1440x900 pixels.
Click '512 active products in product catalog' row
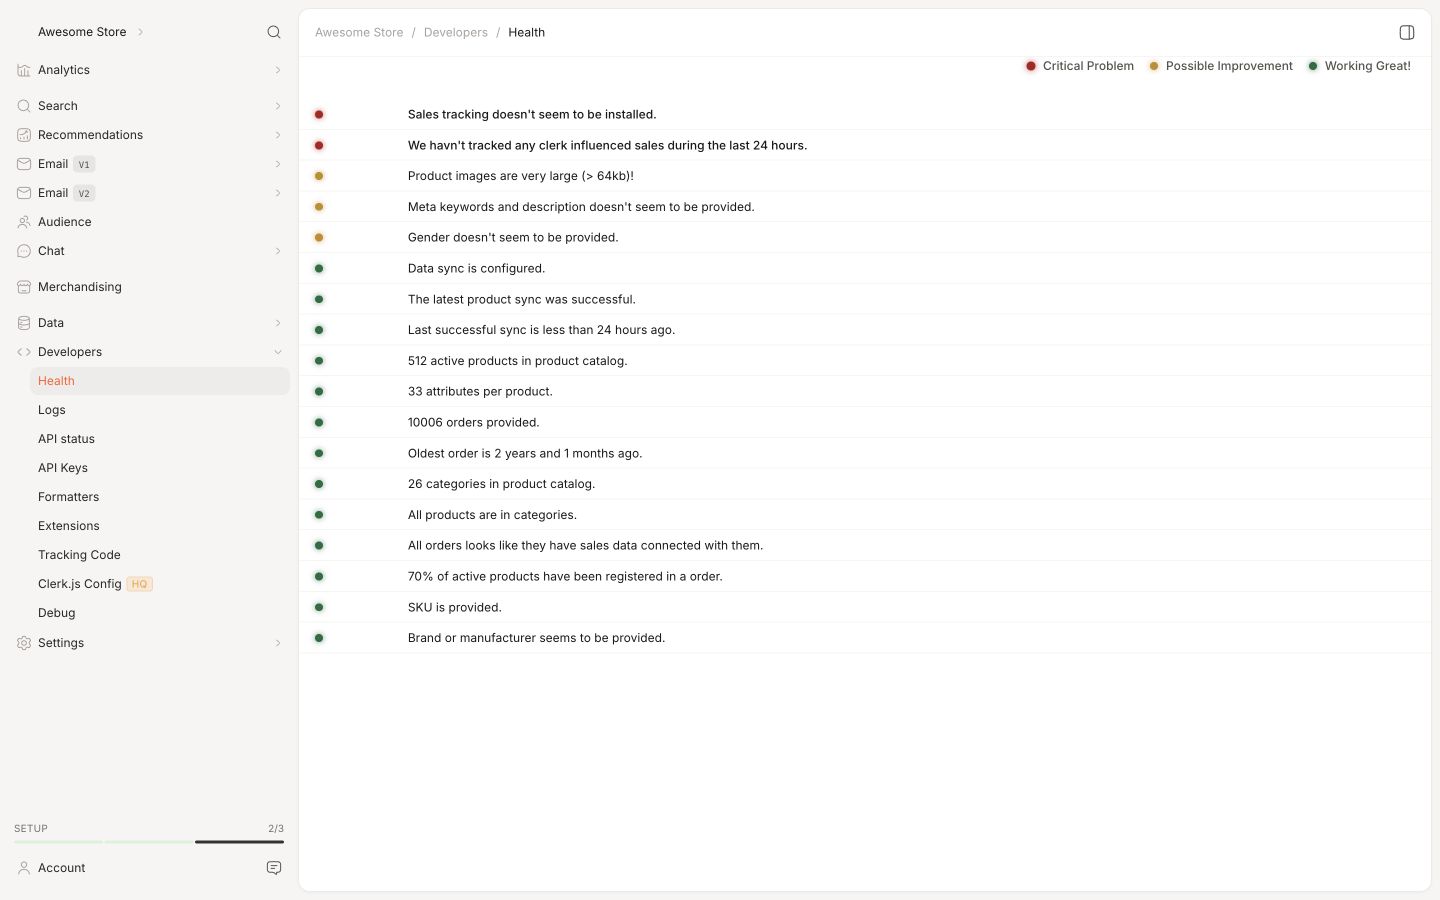coord(865,361)
